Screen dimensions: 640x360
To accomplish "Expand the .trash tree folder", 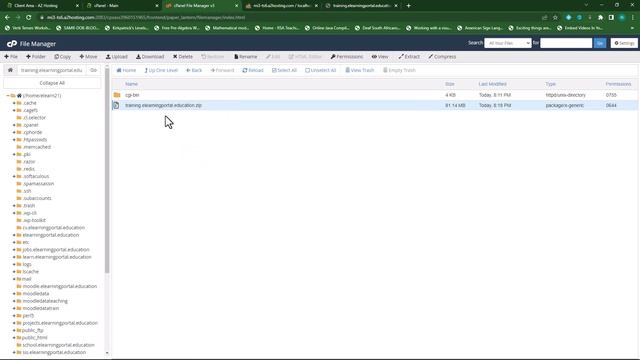I will pyautogui.click(x=14, y=206).
